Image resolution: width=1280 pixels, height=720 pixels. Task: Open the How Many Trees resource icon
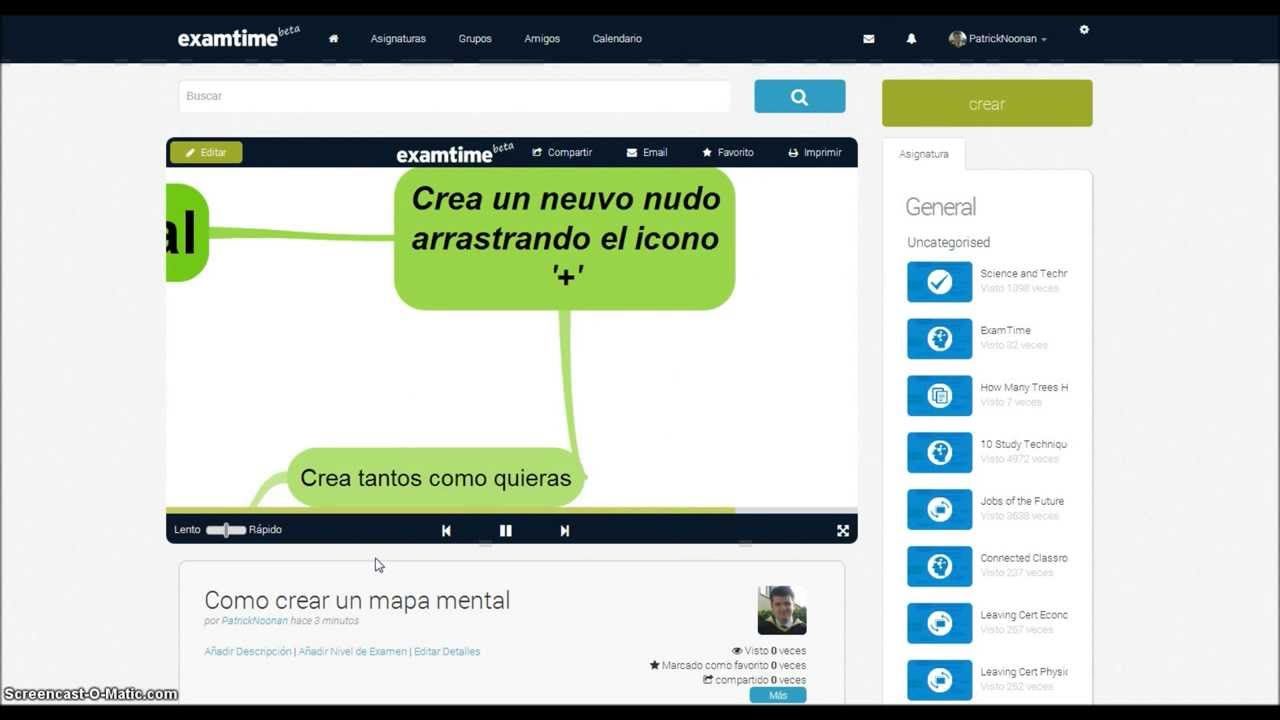(x=939, y=396)
